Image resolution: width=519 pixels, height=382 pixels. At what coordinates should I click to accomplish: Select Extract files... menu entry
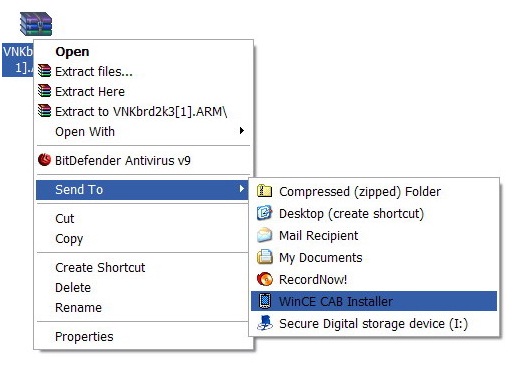coord(143,71)
